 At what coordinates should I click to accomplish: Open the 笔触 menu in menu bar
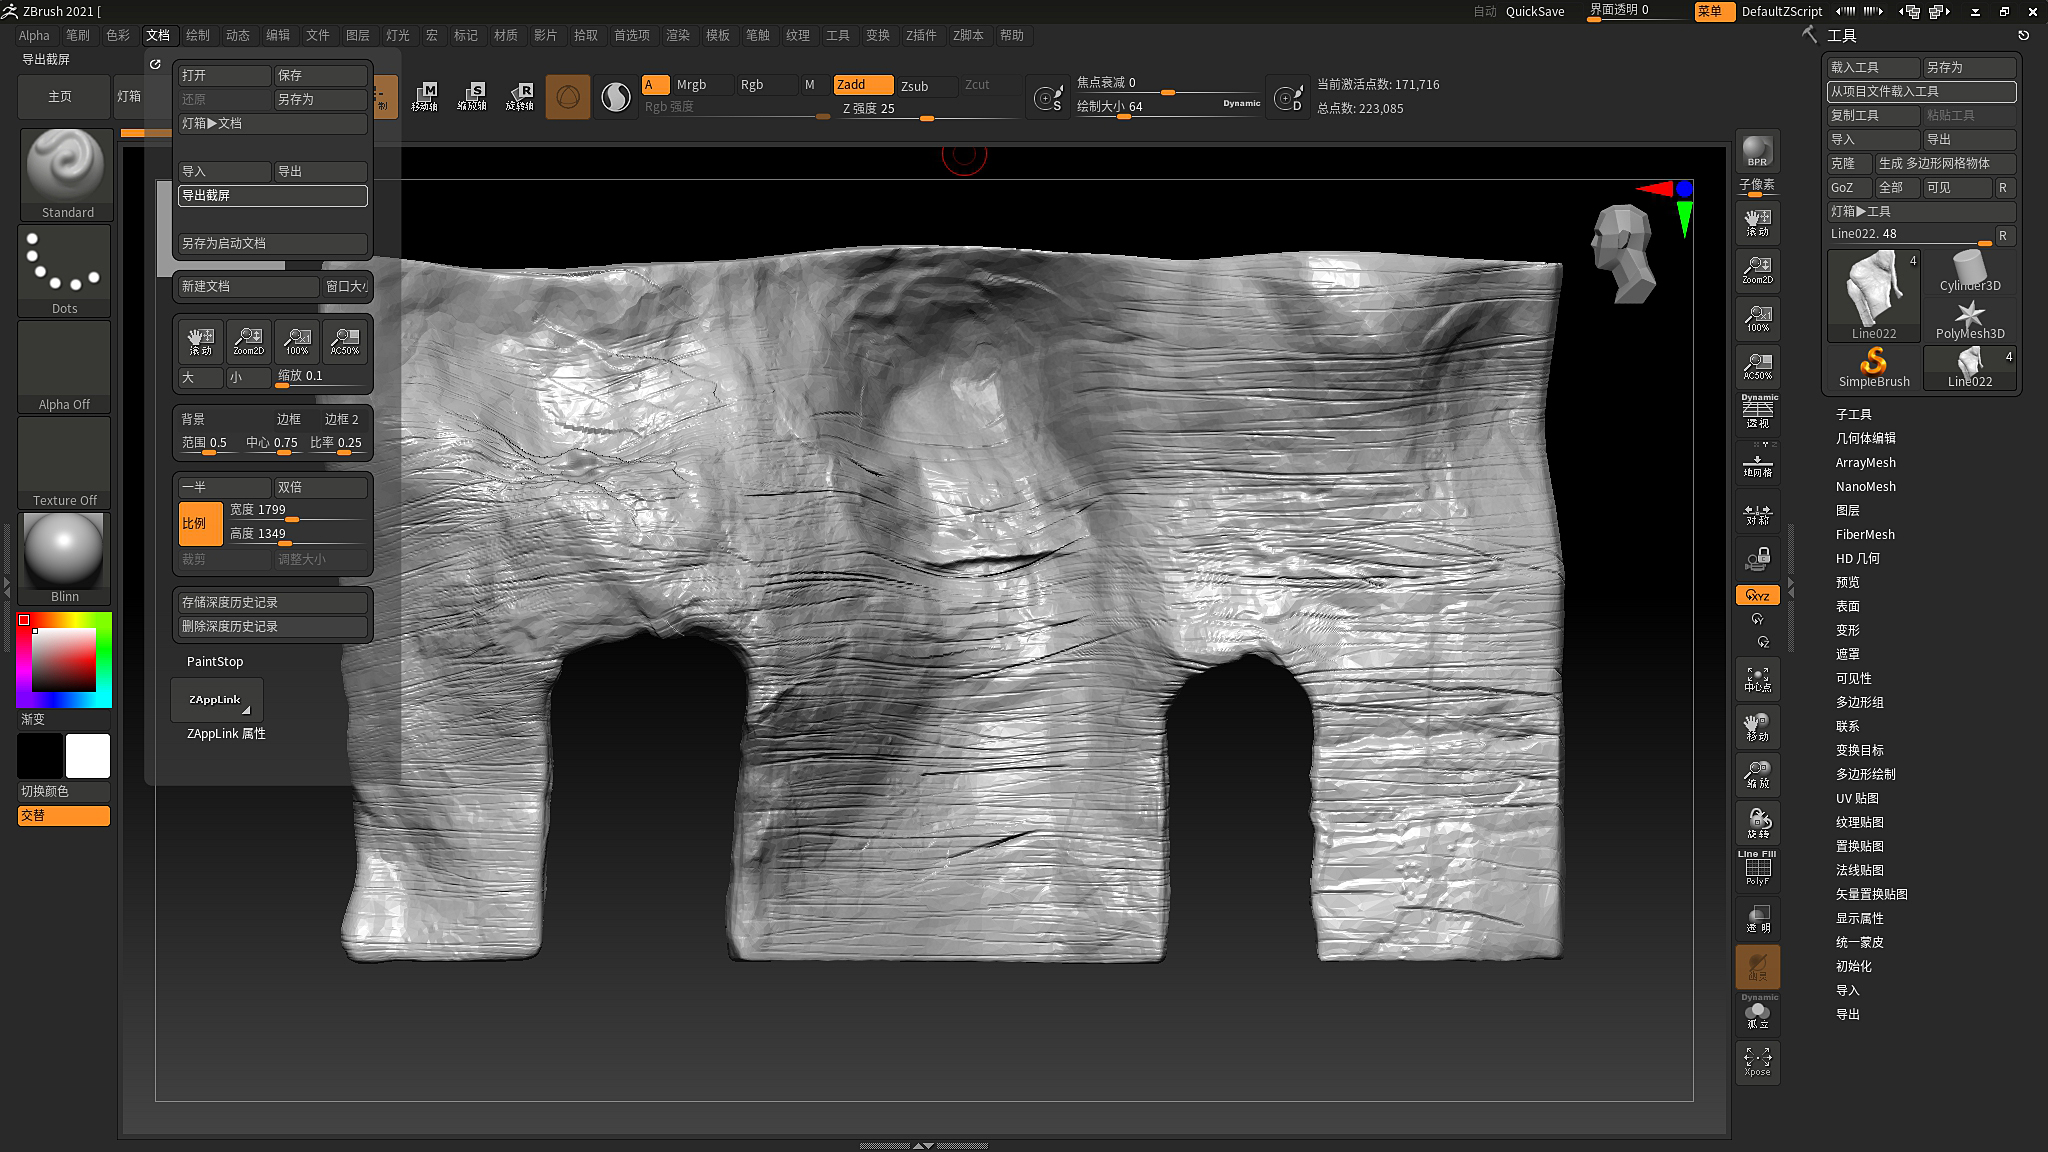click(758, 35)
